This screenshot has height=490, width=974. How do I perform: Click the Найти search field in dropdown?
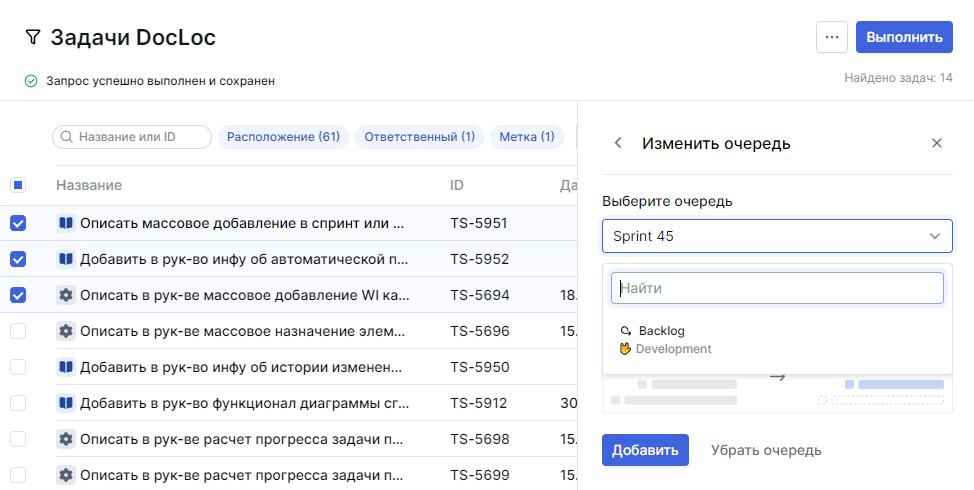click(777, 288)
